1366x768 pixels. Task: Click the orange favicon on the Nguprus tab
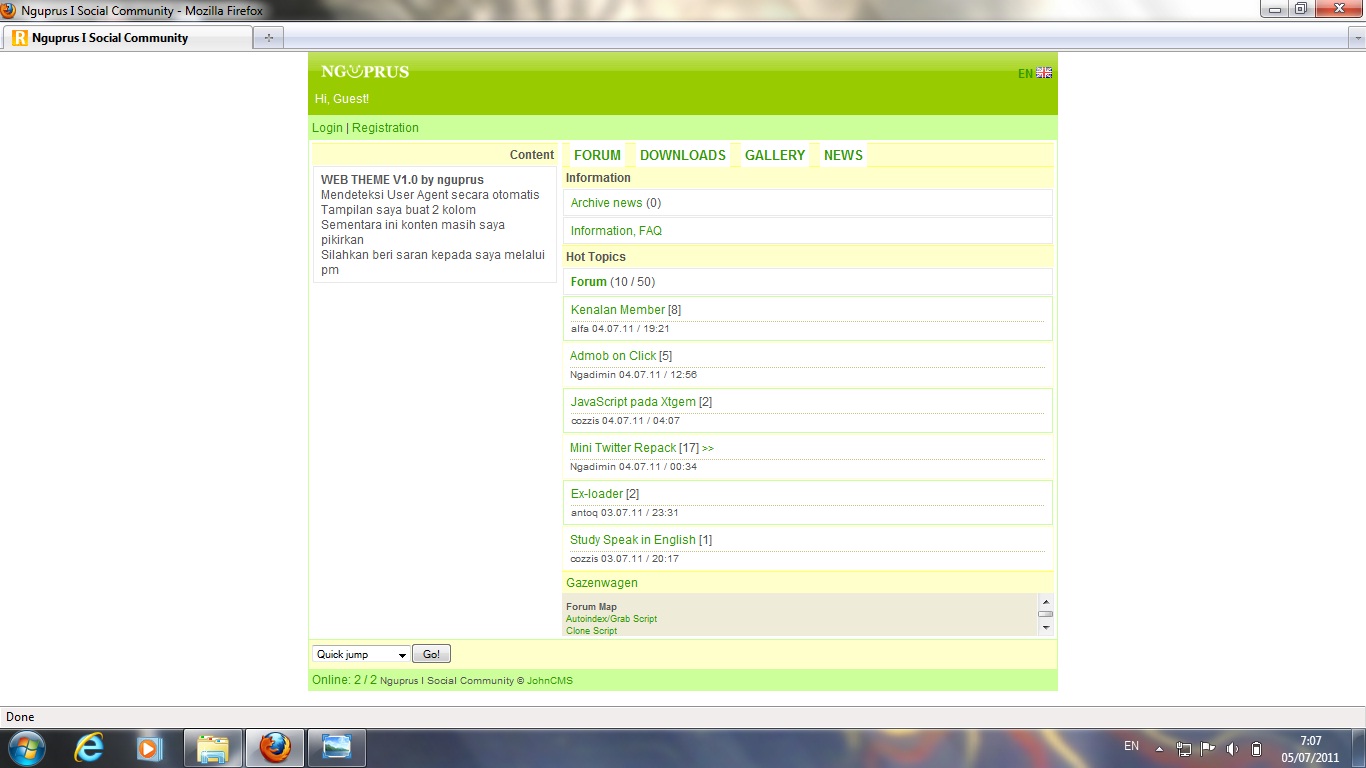[20, 38]
